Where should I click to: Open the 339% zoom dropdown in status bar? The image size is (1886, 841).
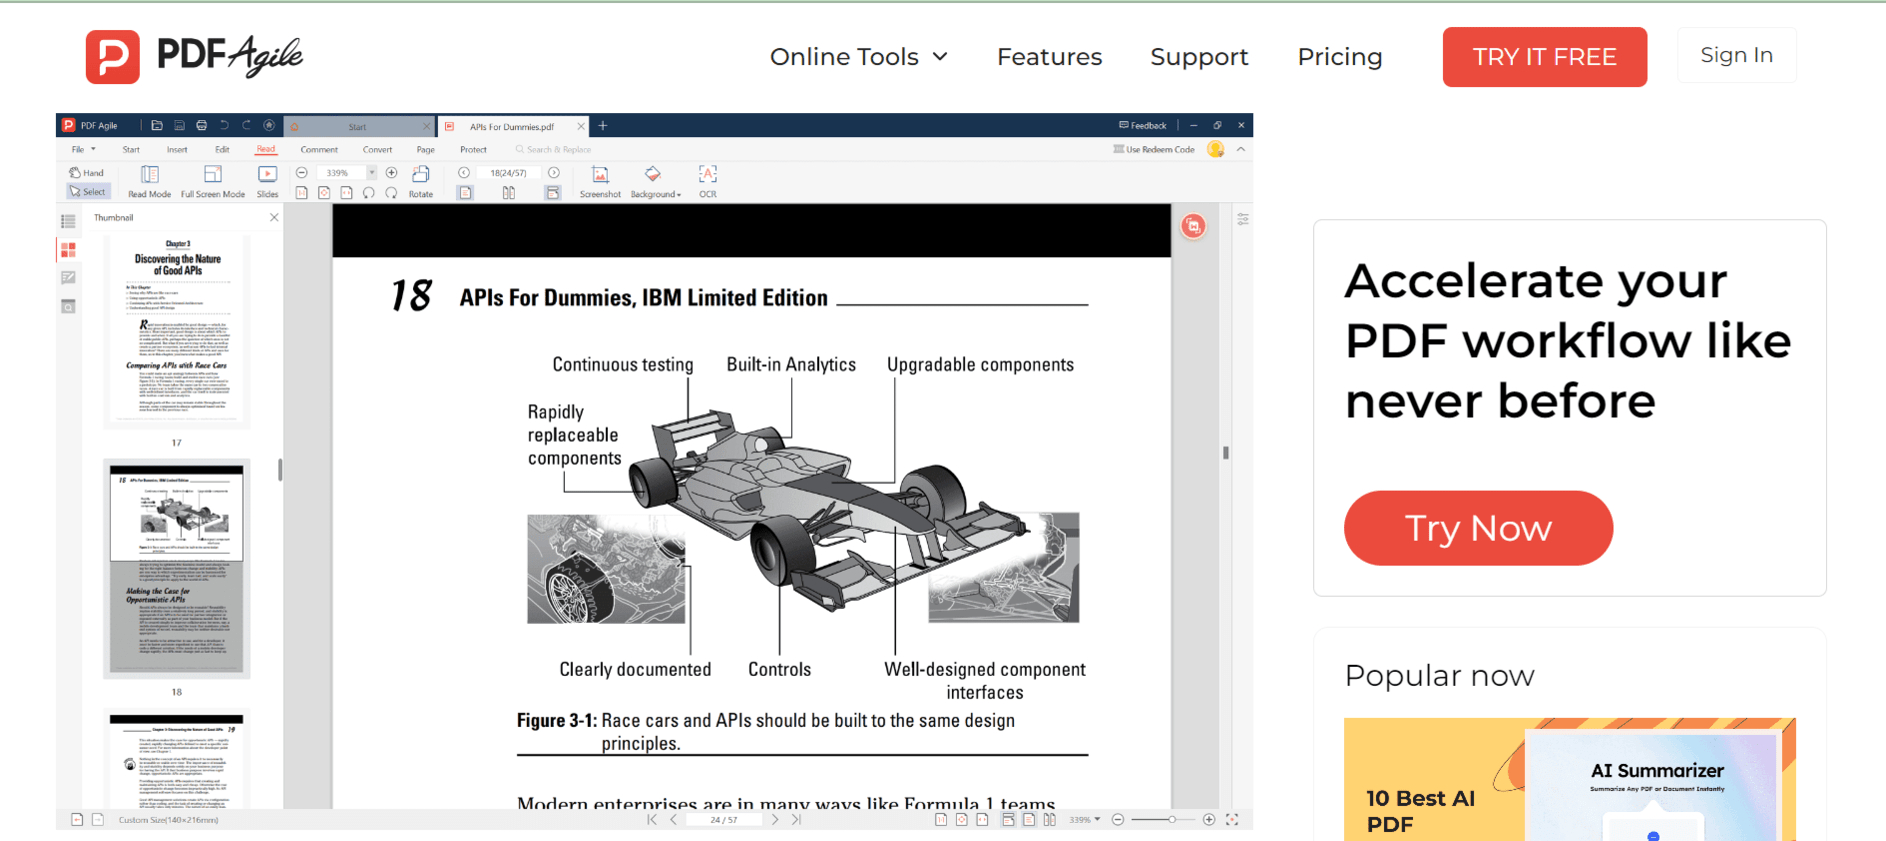pyautogui.click(x=1084, y=820)
